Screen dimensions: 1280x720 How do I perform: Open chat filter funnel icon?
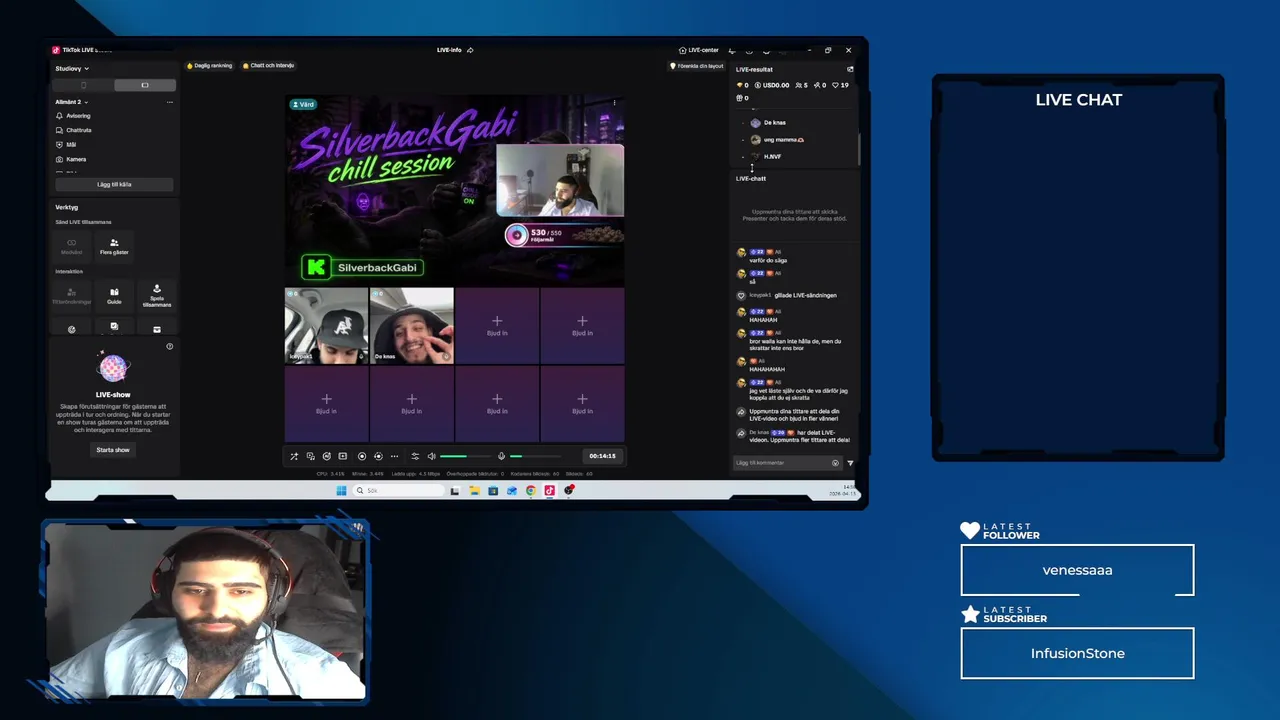(851, 463)
